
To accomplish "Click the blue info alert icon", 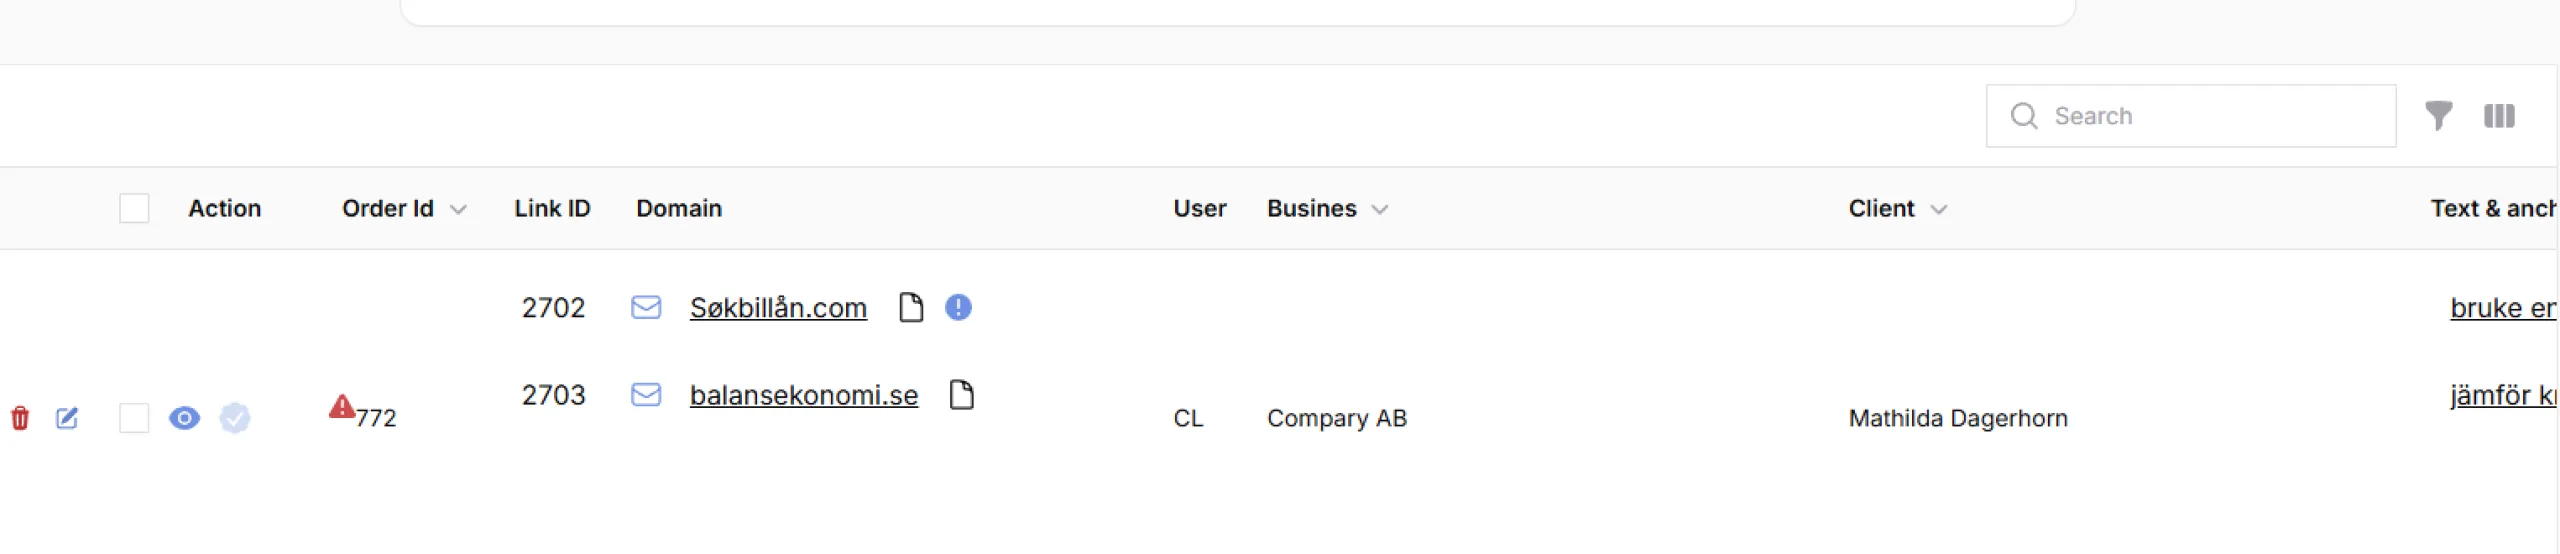I will (x=958, y=308).
